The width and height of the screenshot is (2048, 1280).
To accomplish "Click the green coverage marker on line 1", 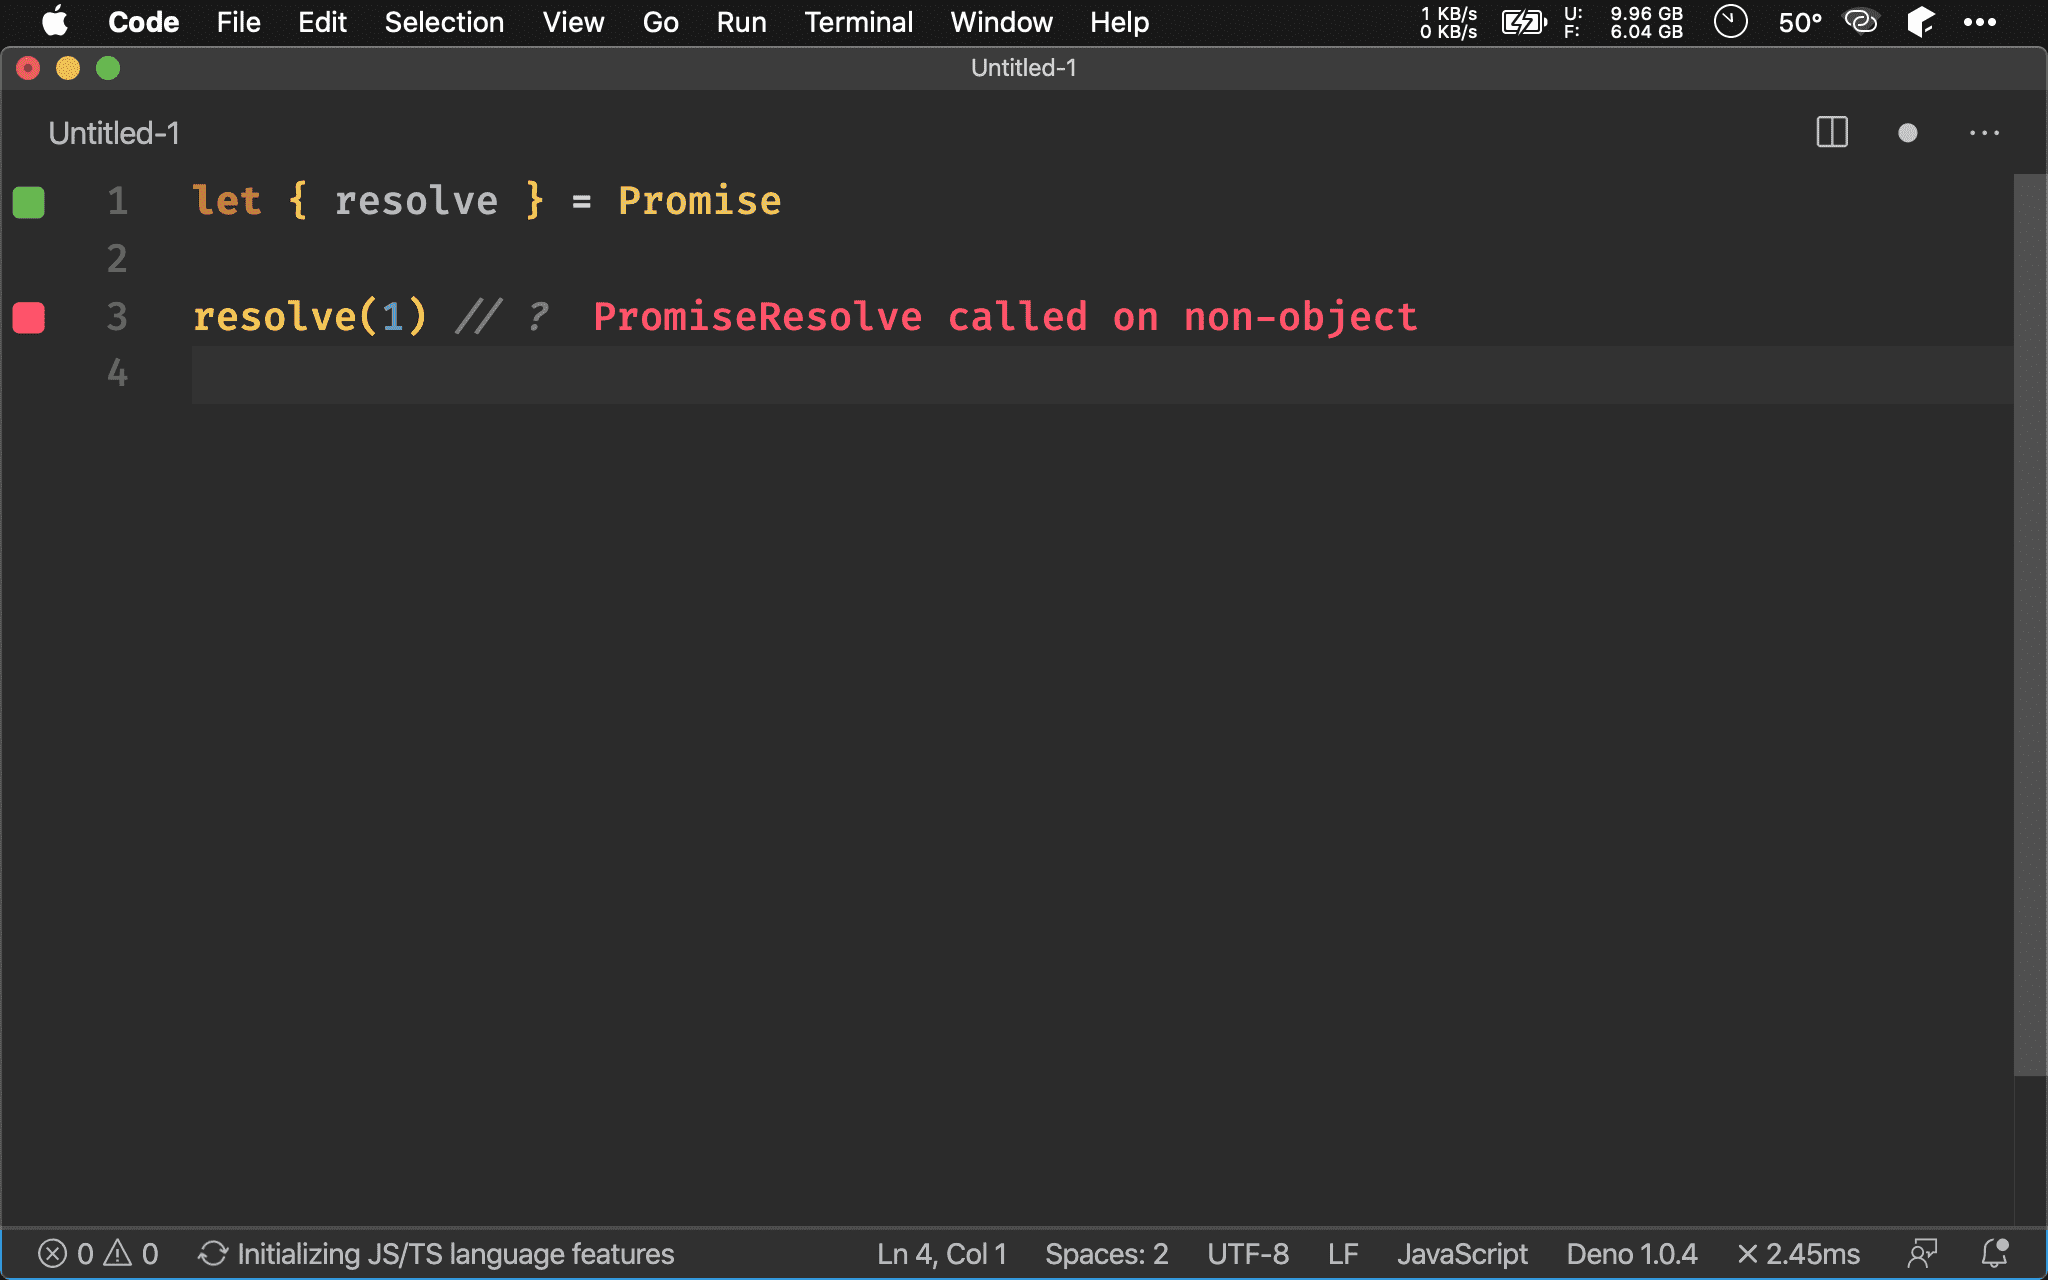I will 29,202.
